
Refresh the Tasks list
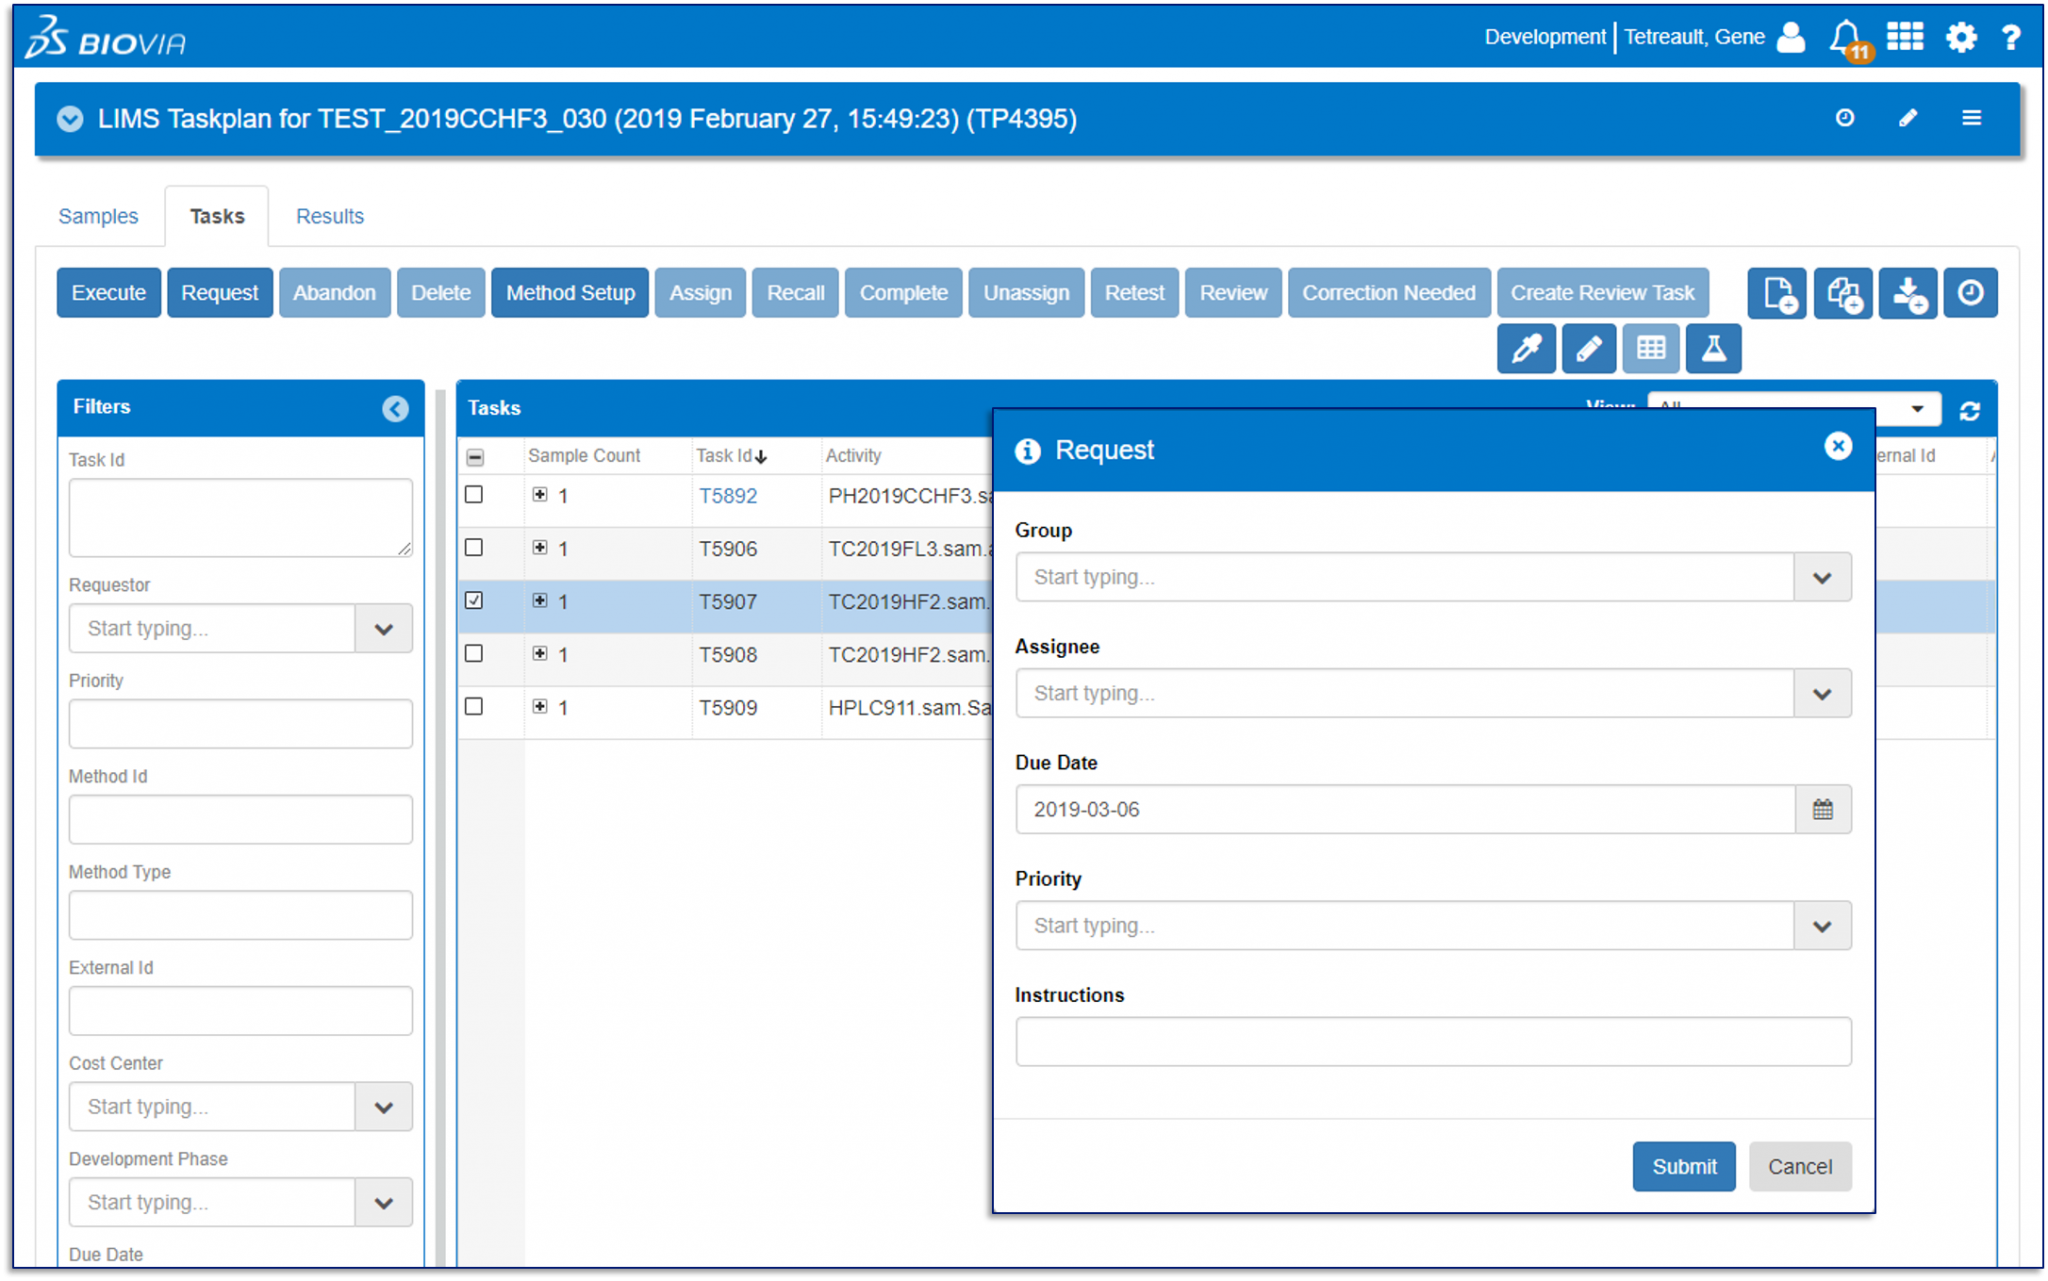click(x=1969, y=411)
